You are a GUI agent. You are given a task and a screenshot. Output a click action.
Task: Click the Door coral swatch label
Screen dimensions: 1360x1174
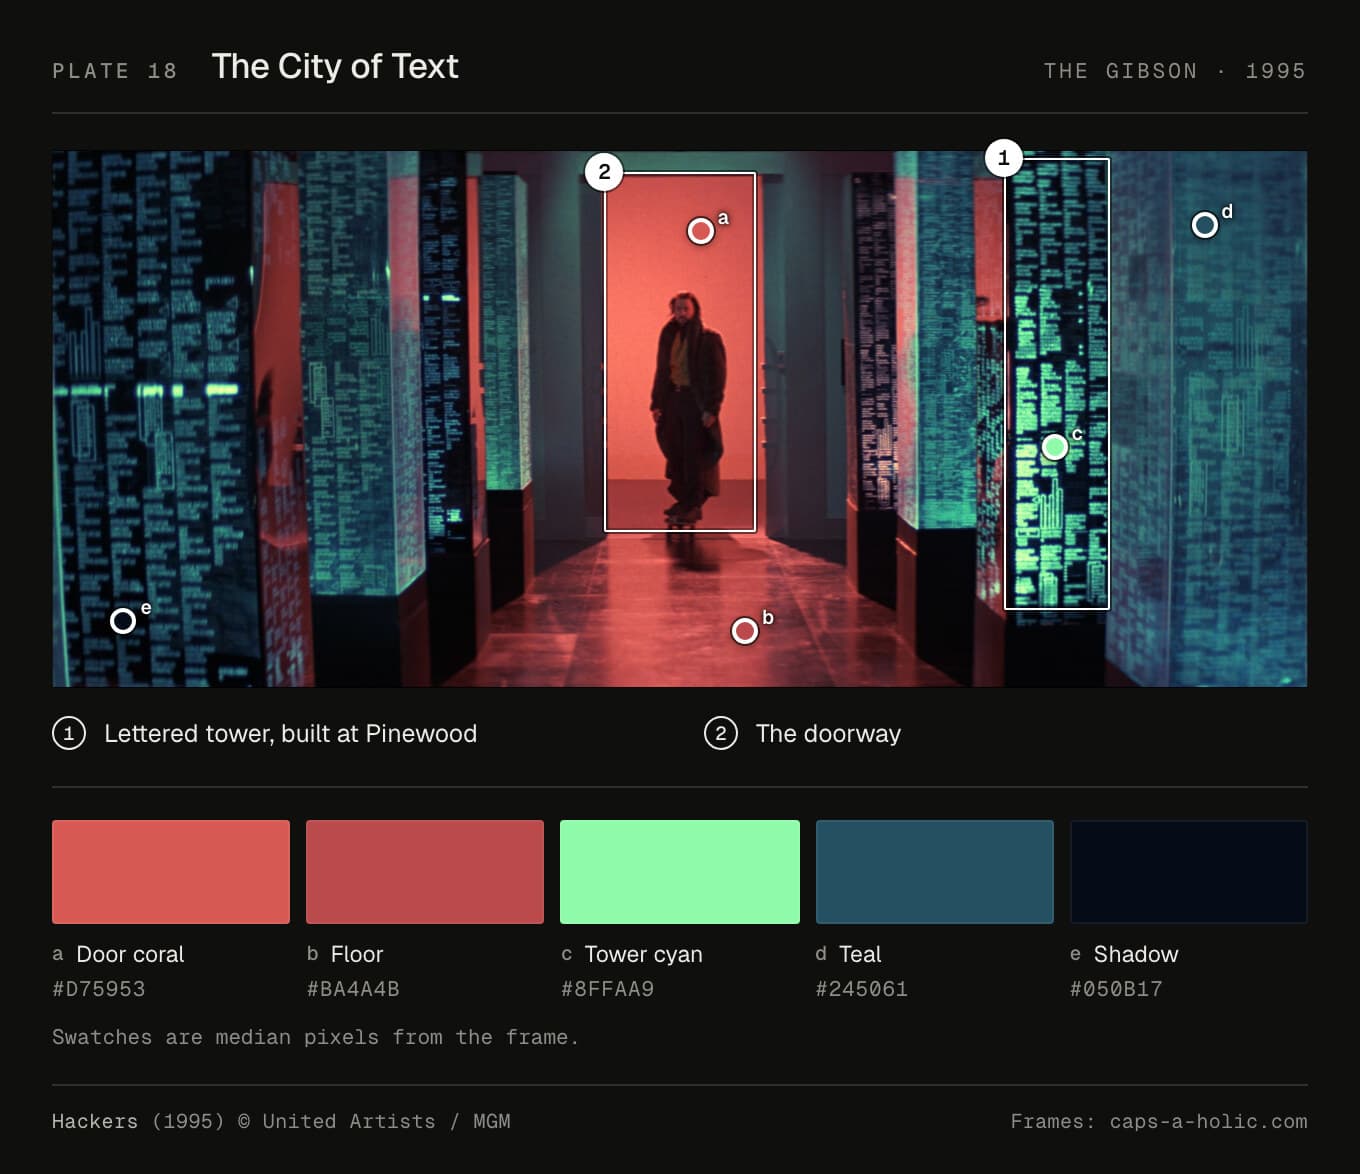pos(130,954)
